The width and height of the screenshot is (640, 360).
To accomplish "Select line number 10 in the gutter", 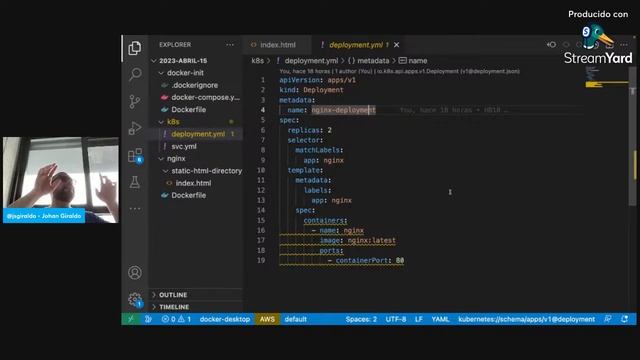I will coord(261,170).
